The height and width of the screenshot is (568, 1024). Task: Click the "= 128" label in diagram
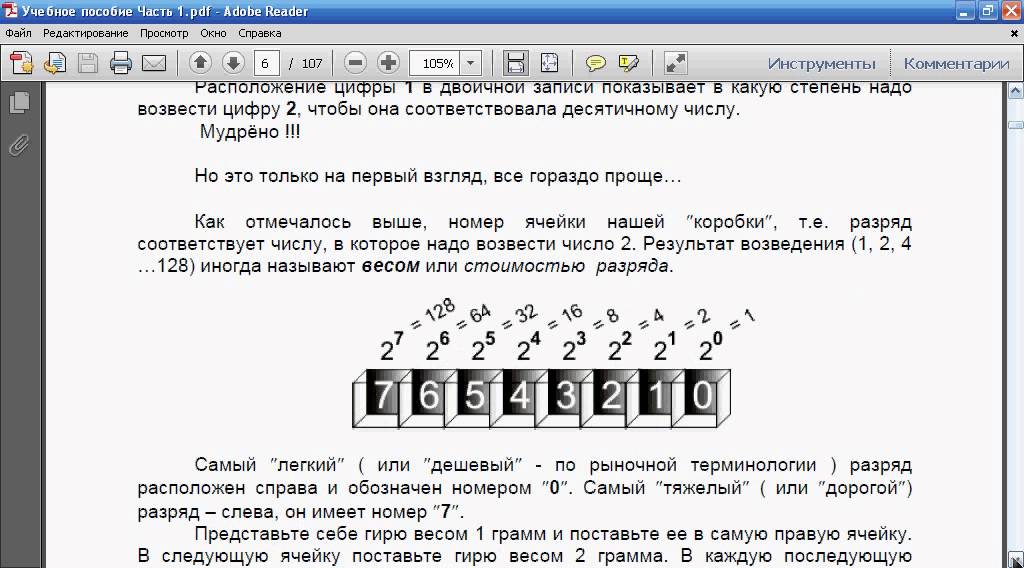coord(432,314)
